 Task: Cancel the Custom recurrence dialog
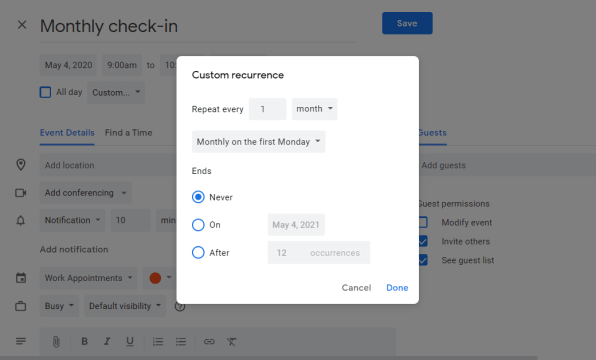(x=356, y=288)
